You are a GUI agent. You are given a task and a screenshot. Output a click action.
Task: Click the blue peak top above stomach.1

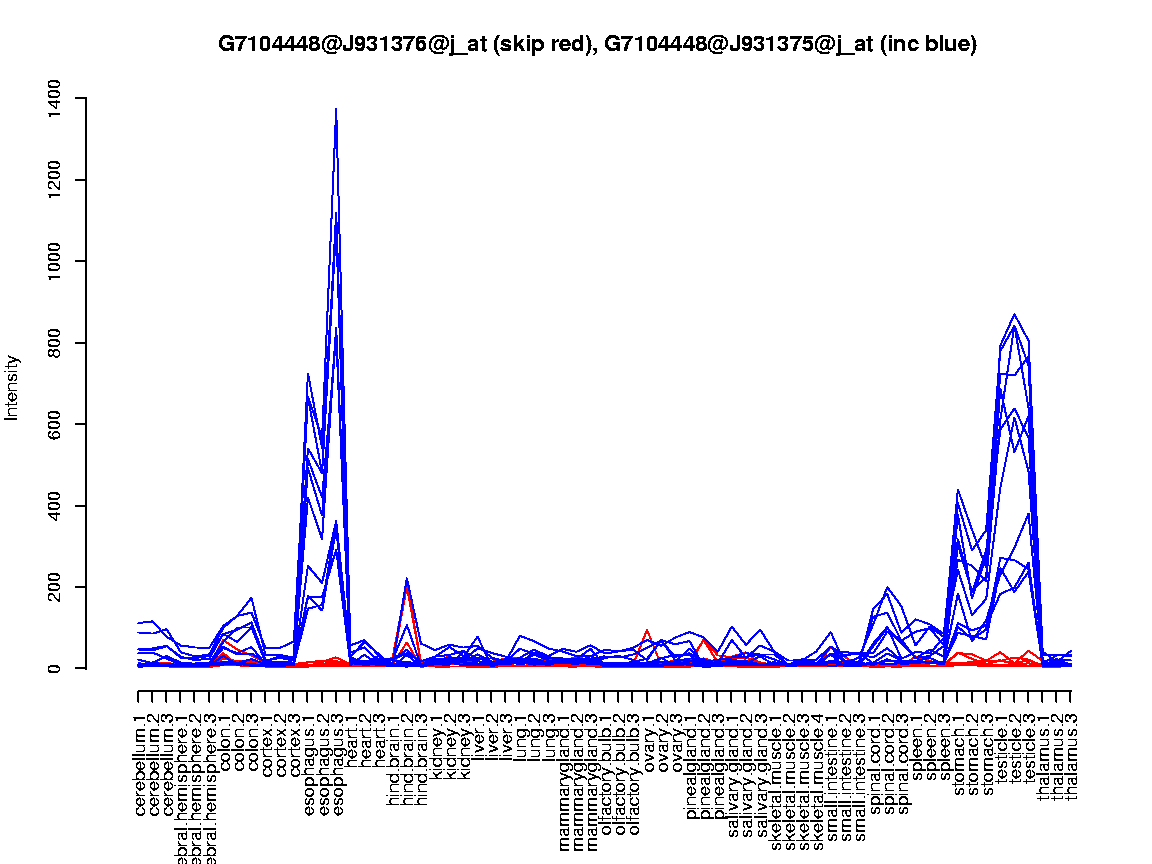(958, 491)
